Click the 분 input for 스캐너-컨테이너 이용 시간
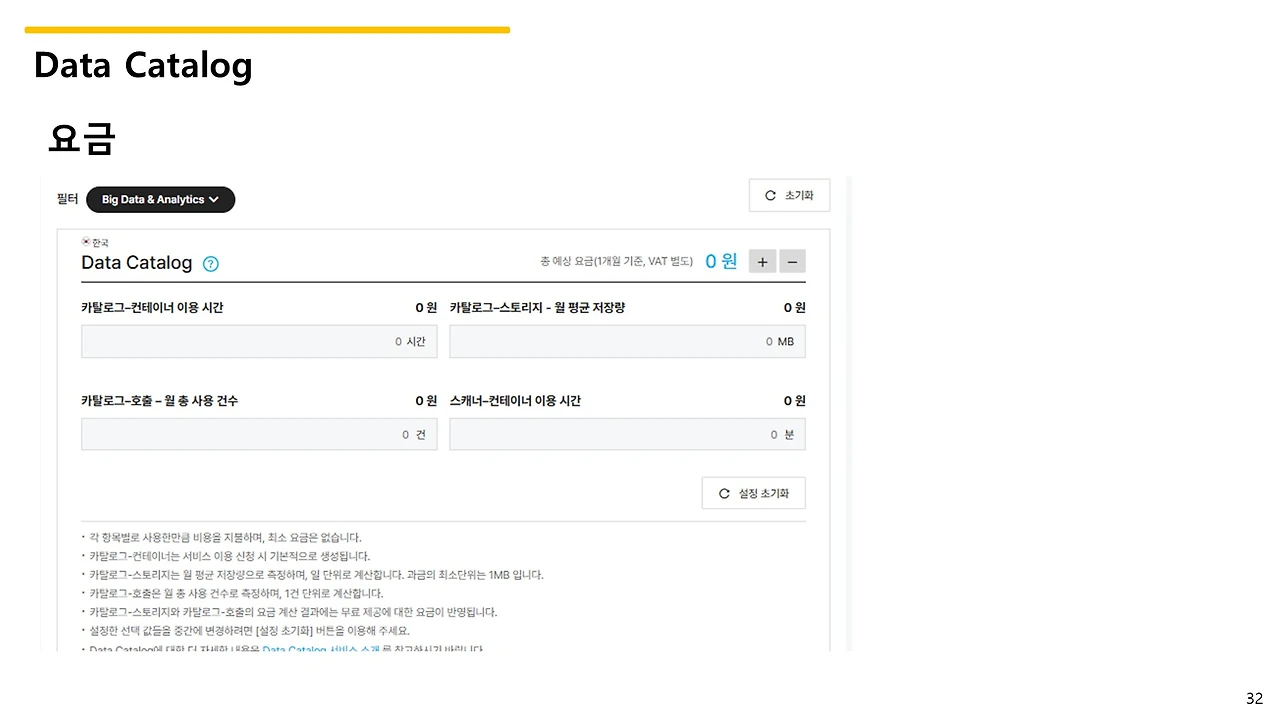Image resolution: width=1280 pixels, height=720 pixels. (x=627, y=434)
